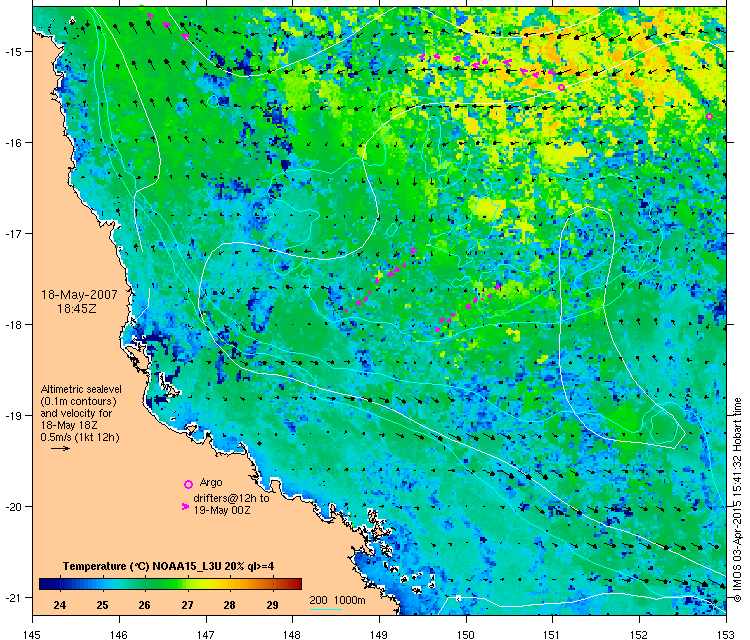Click the '19-May 00Z' legend text

222,510
